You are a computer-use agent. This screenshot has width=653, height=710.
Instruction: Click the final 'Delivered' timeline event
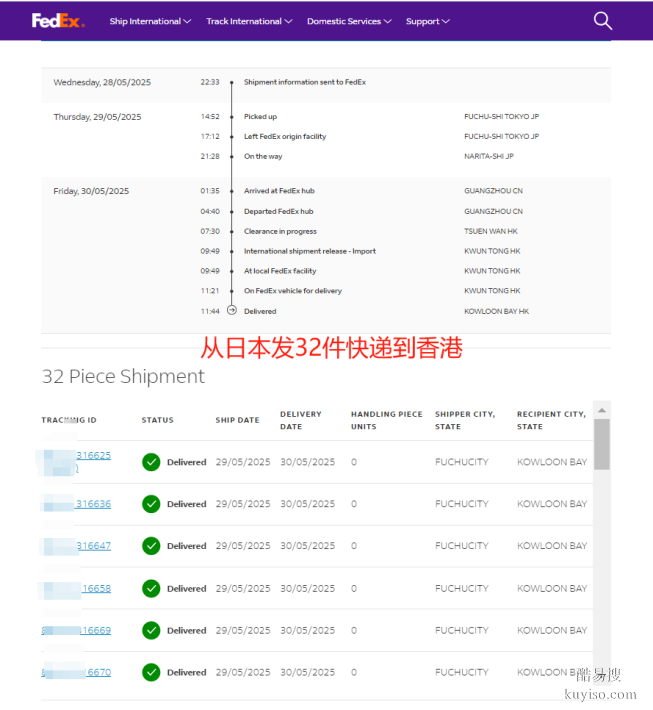[x=260, y=312]
